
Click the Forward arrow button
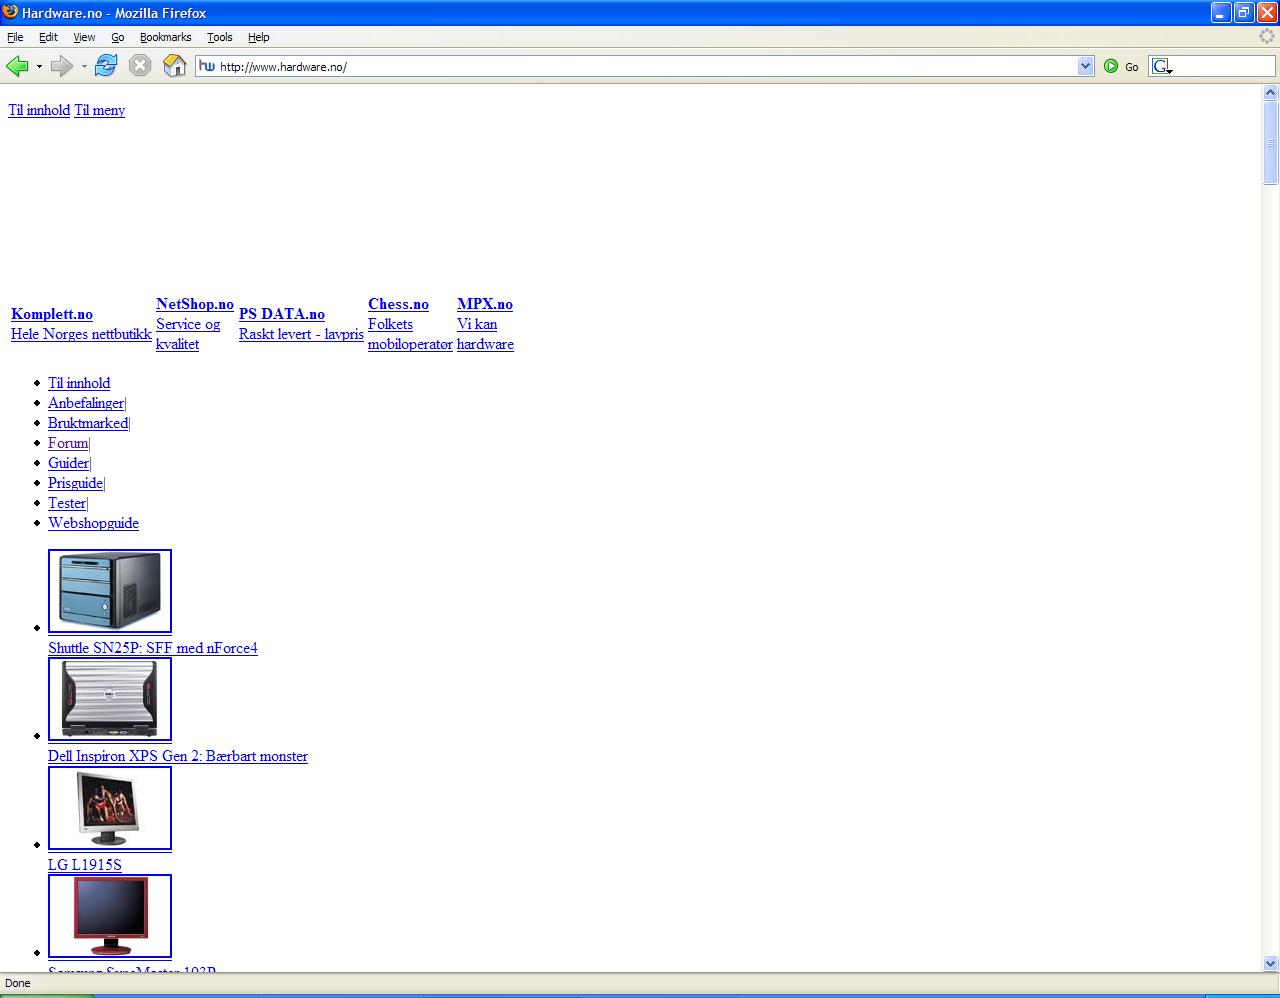(62, 66)
